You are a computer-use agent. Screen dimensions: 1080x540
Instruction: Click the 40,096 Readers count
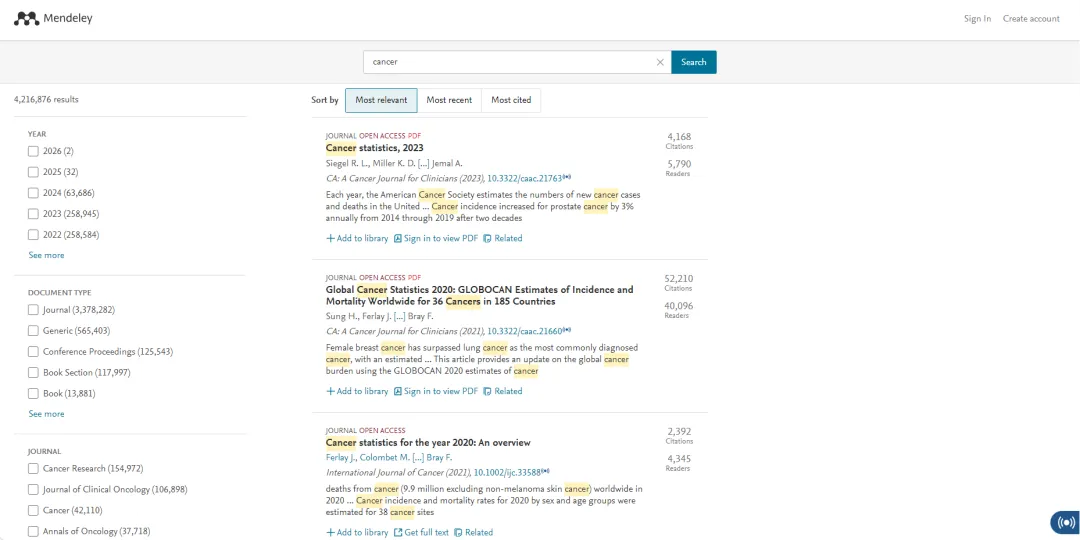click(x=679, y=310)
